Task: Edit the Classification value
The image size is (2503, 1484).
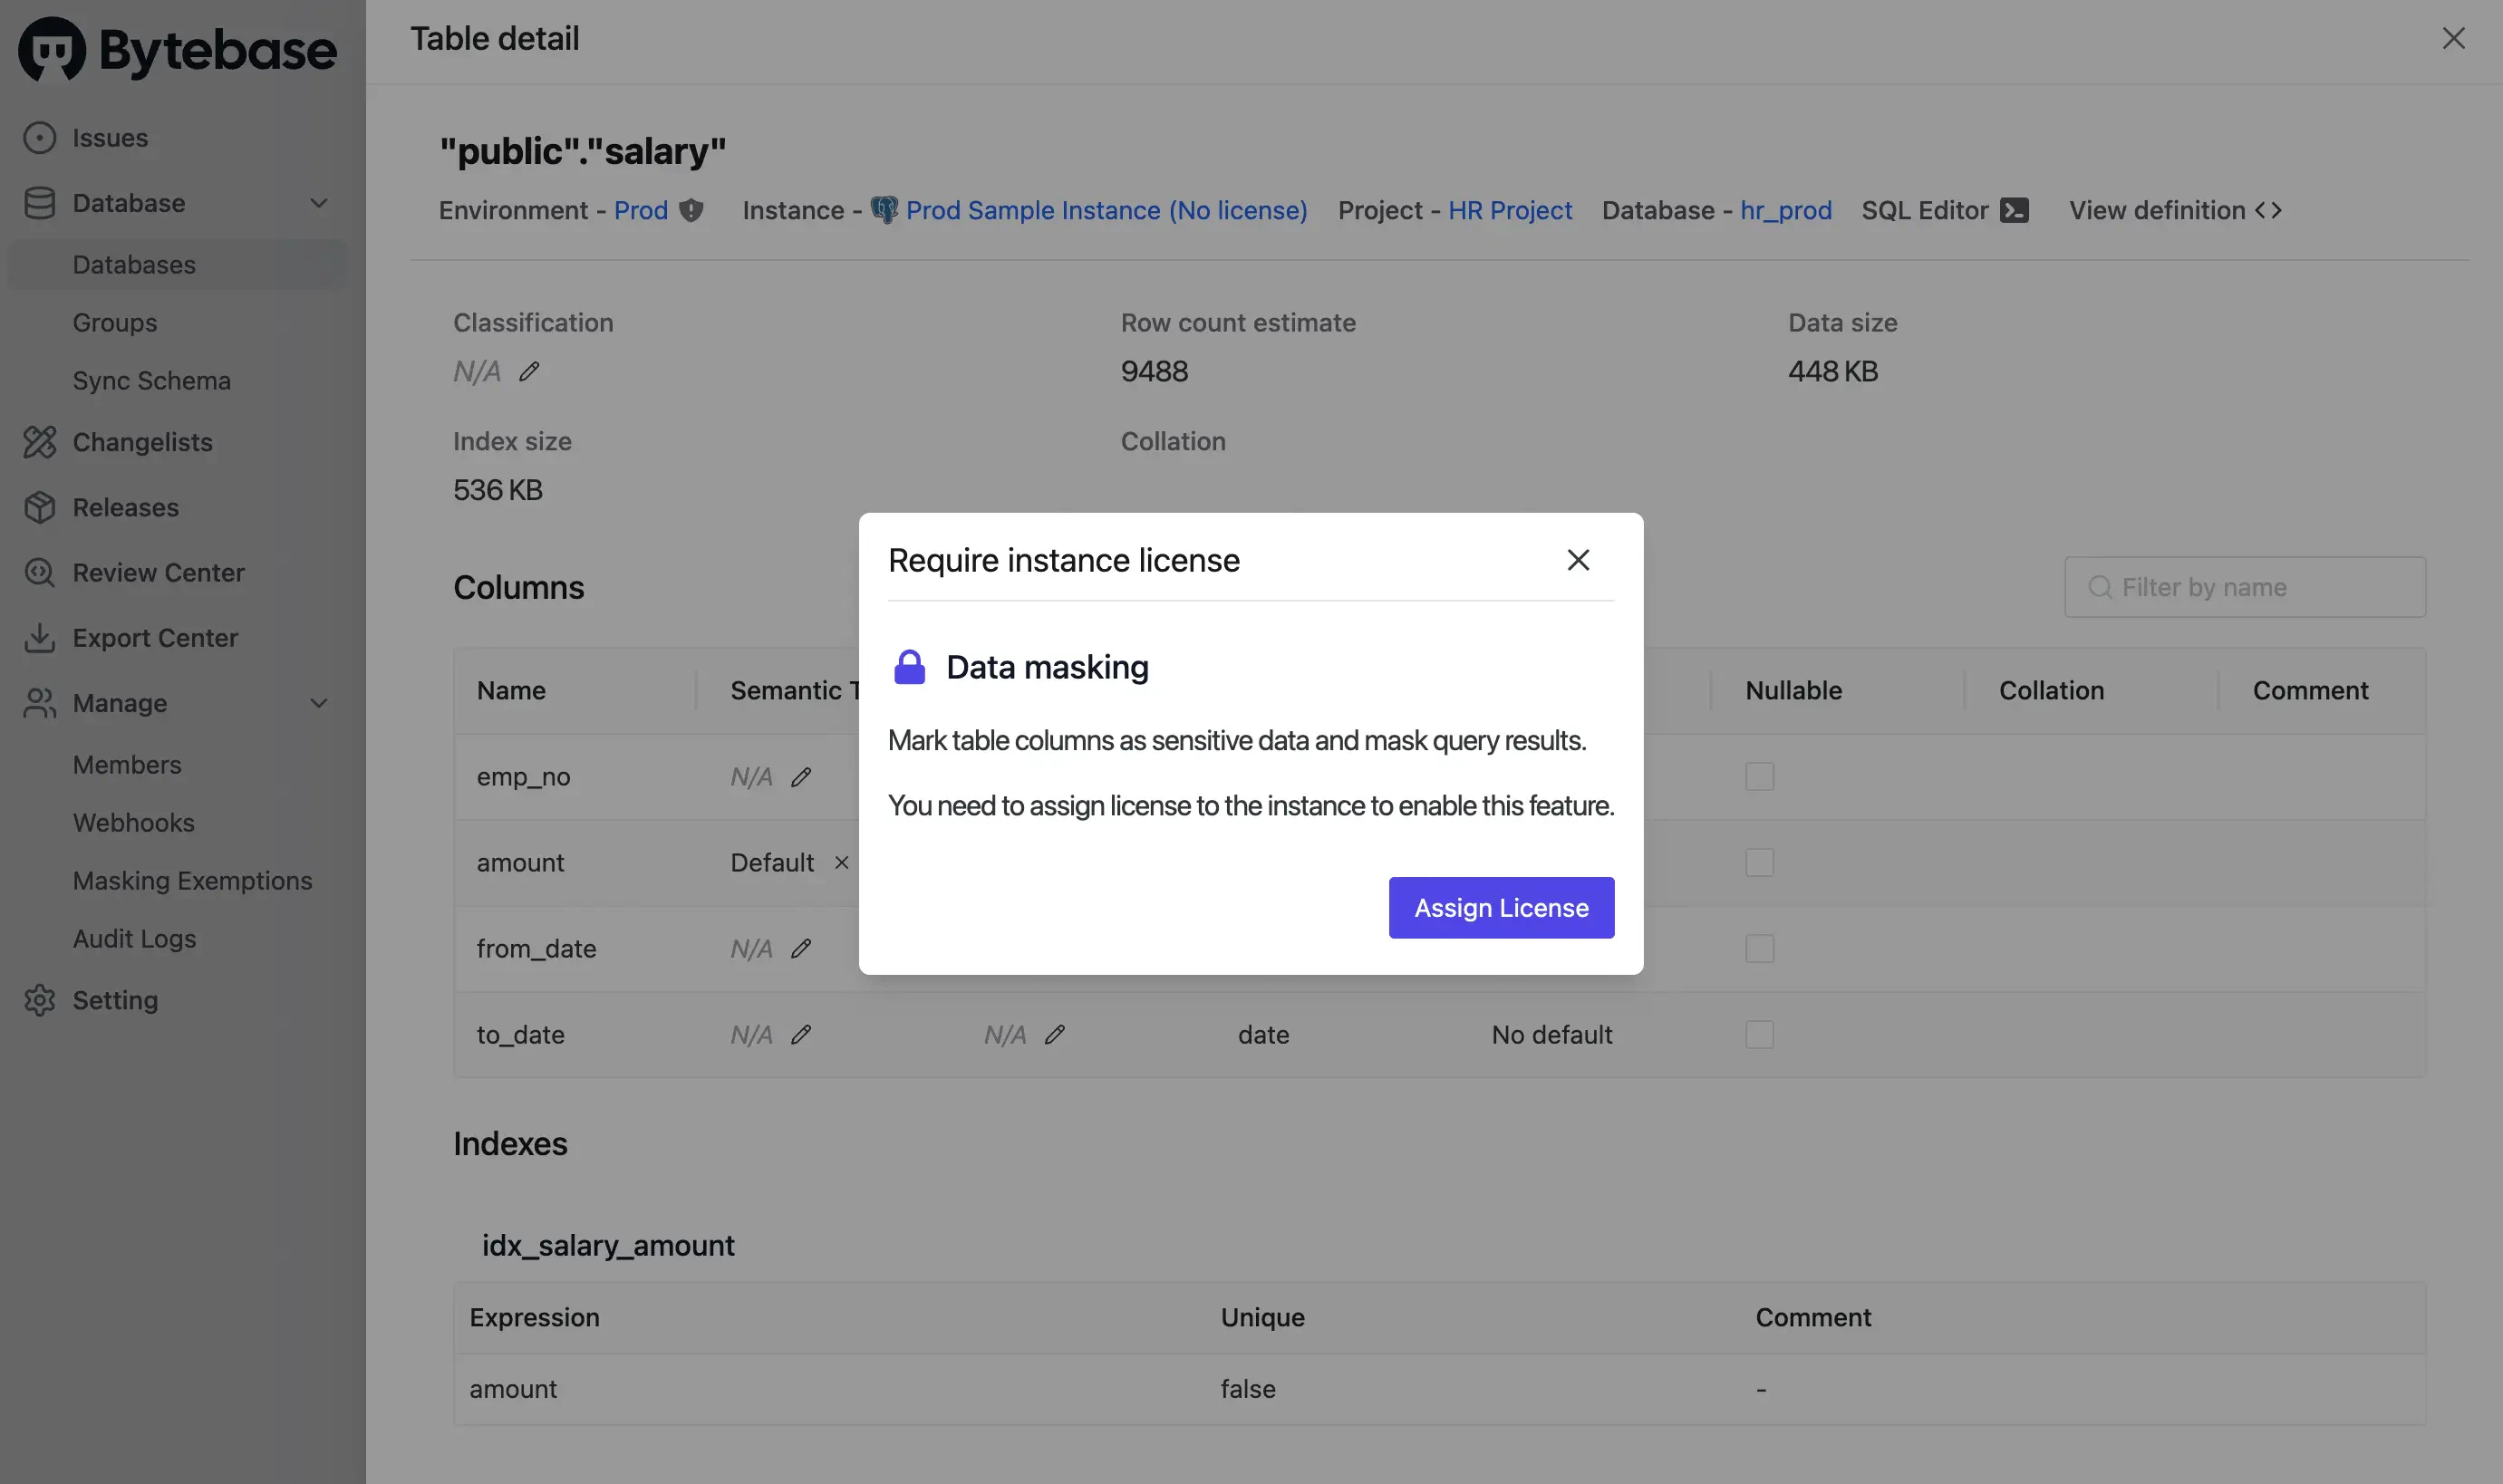Action: 530,371
